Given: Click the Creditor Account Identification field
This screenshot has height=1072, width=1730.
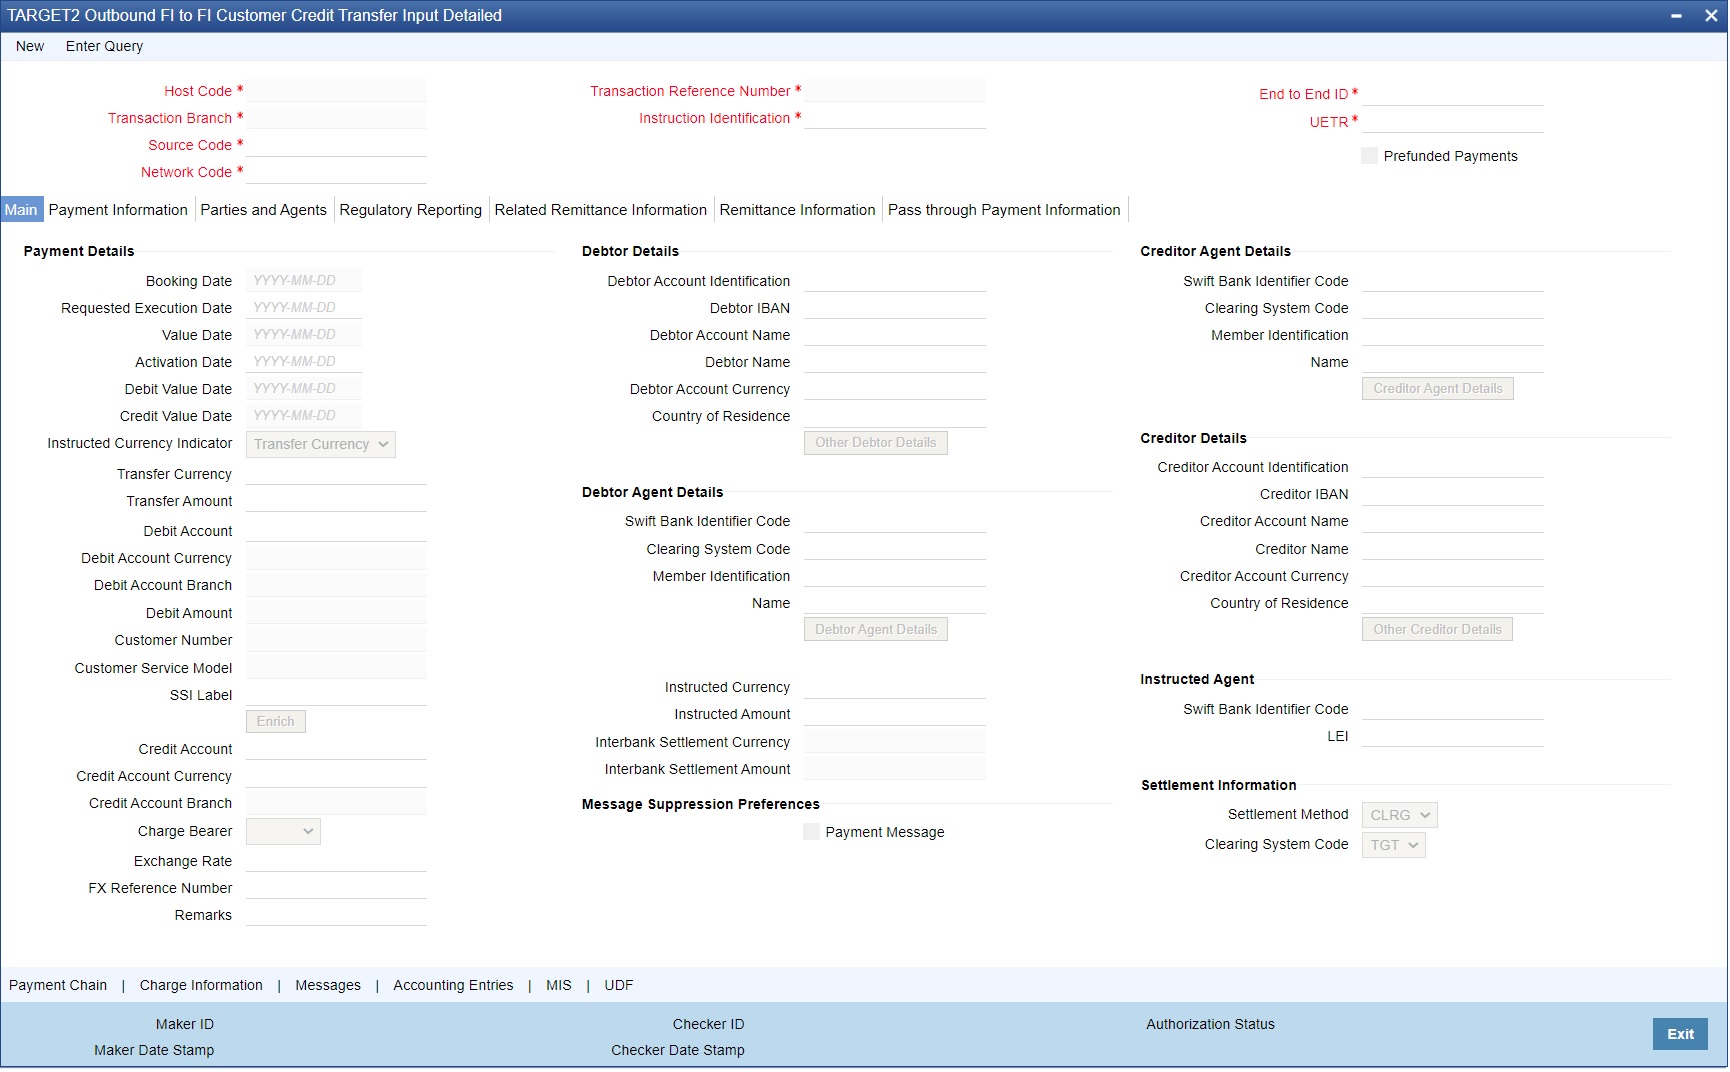Looking at the screenshot, I should [1453, 467].
